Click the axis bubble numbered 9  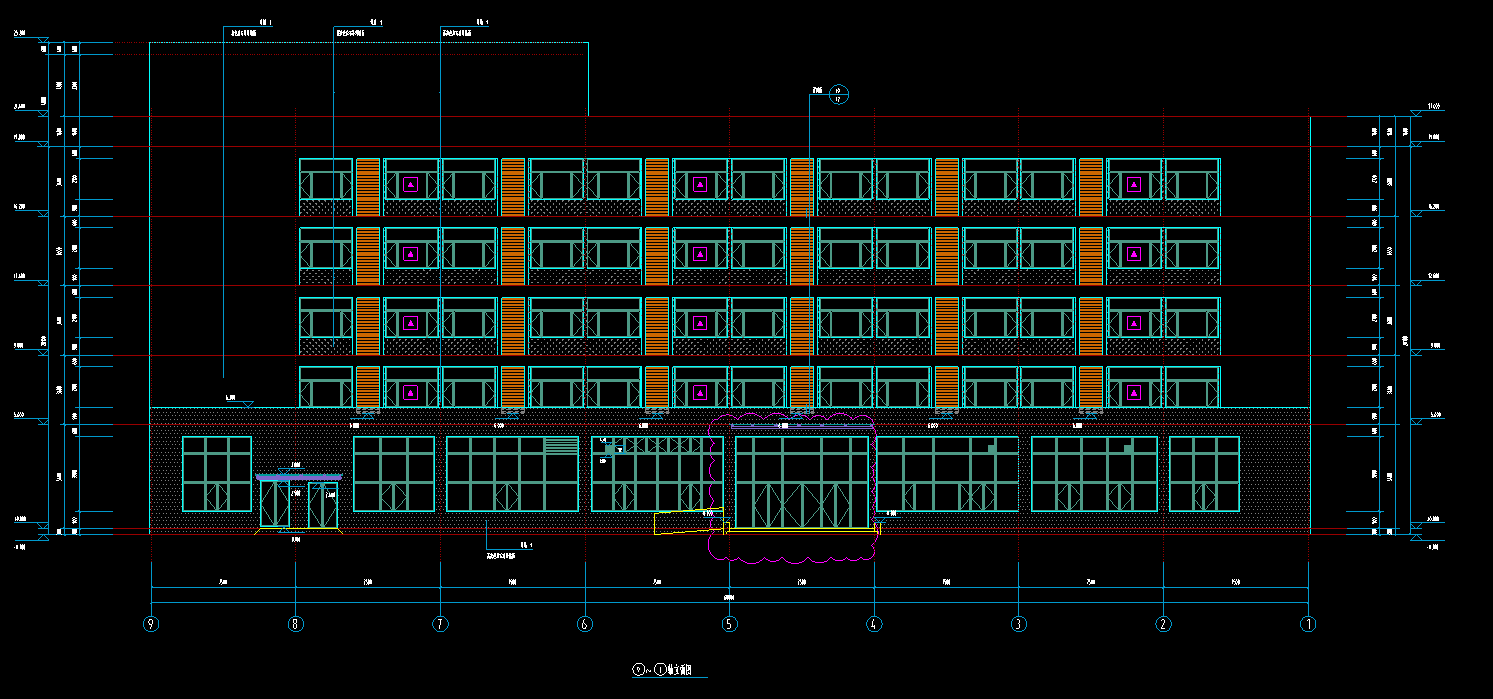(x=151, y=624)
